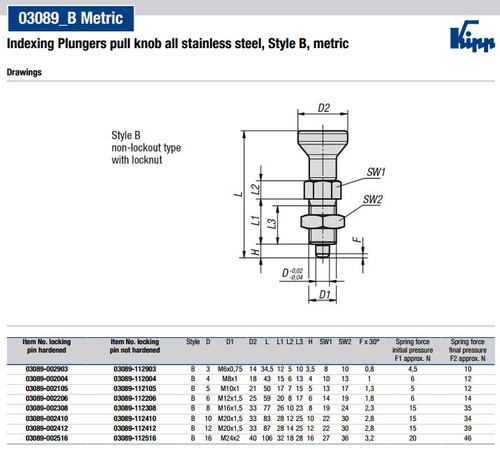Click item number 03089-112412
Viewport: 500px width, 451px height.
point(135,428)
